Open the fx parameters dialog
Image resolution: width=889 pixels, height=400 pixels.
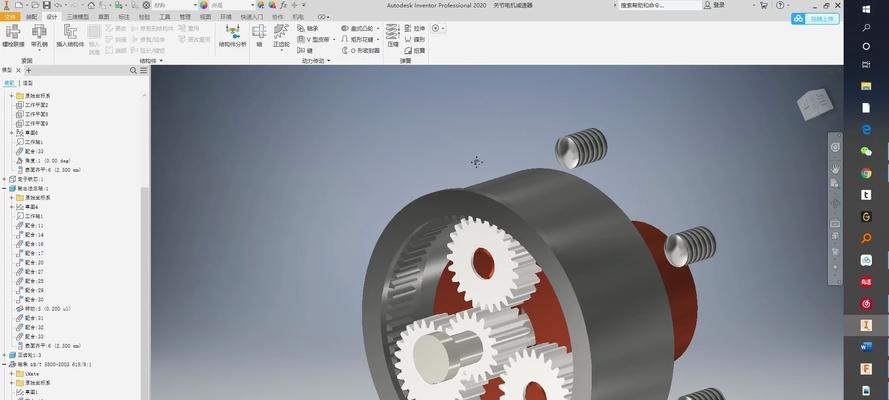[x=283, y=5]
